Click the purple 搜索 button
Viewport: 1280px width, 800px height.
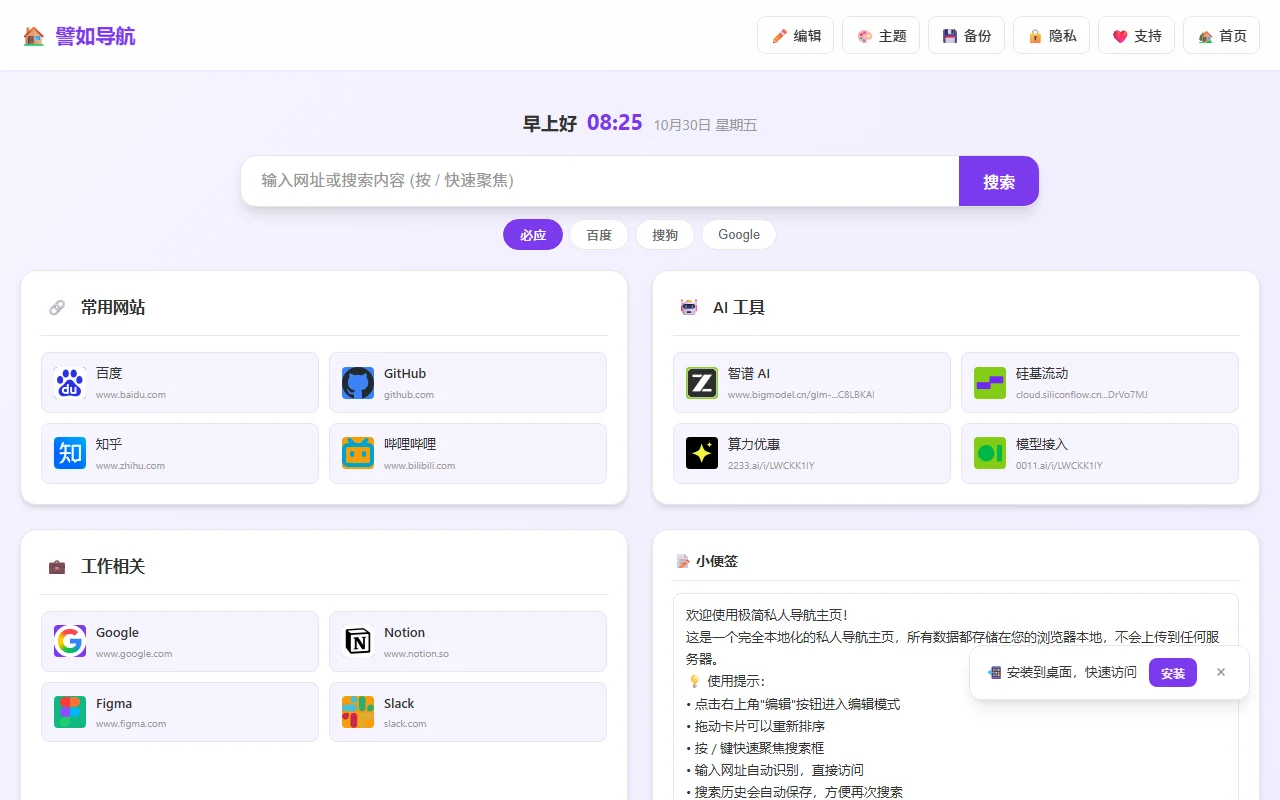(999, 181)
